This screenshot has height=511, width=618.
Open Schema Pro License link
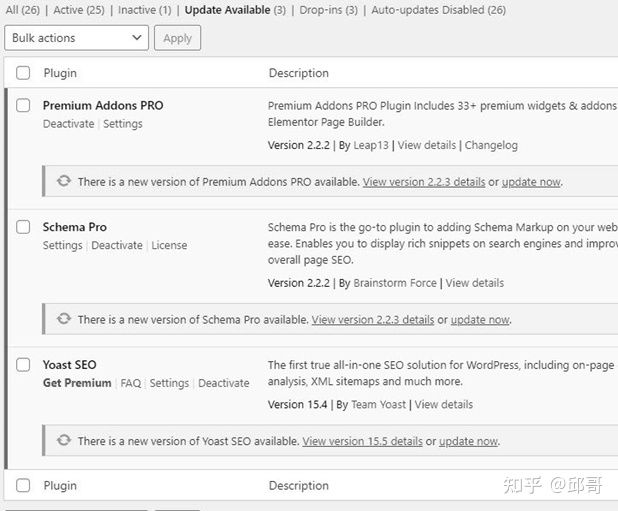[x=169, y=245]
